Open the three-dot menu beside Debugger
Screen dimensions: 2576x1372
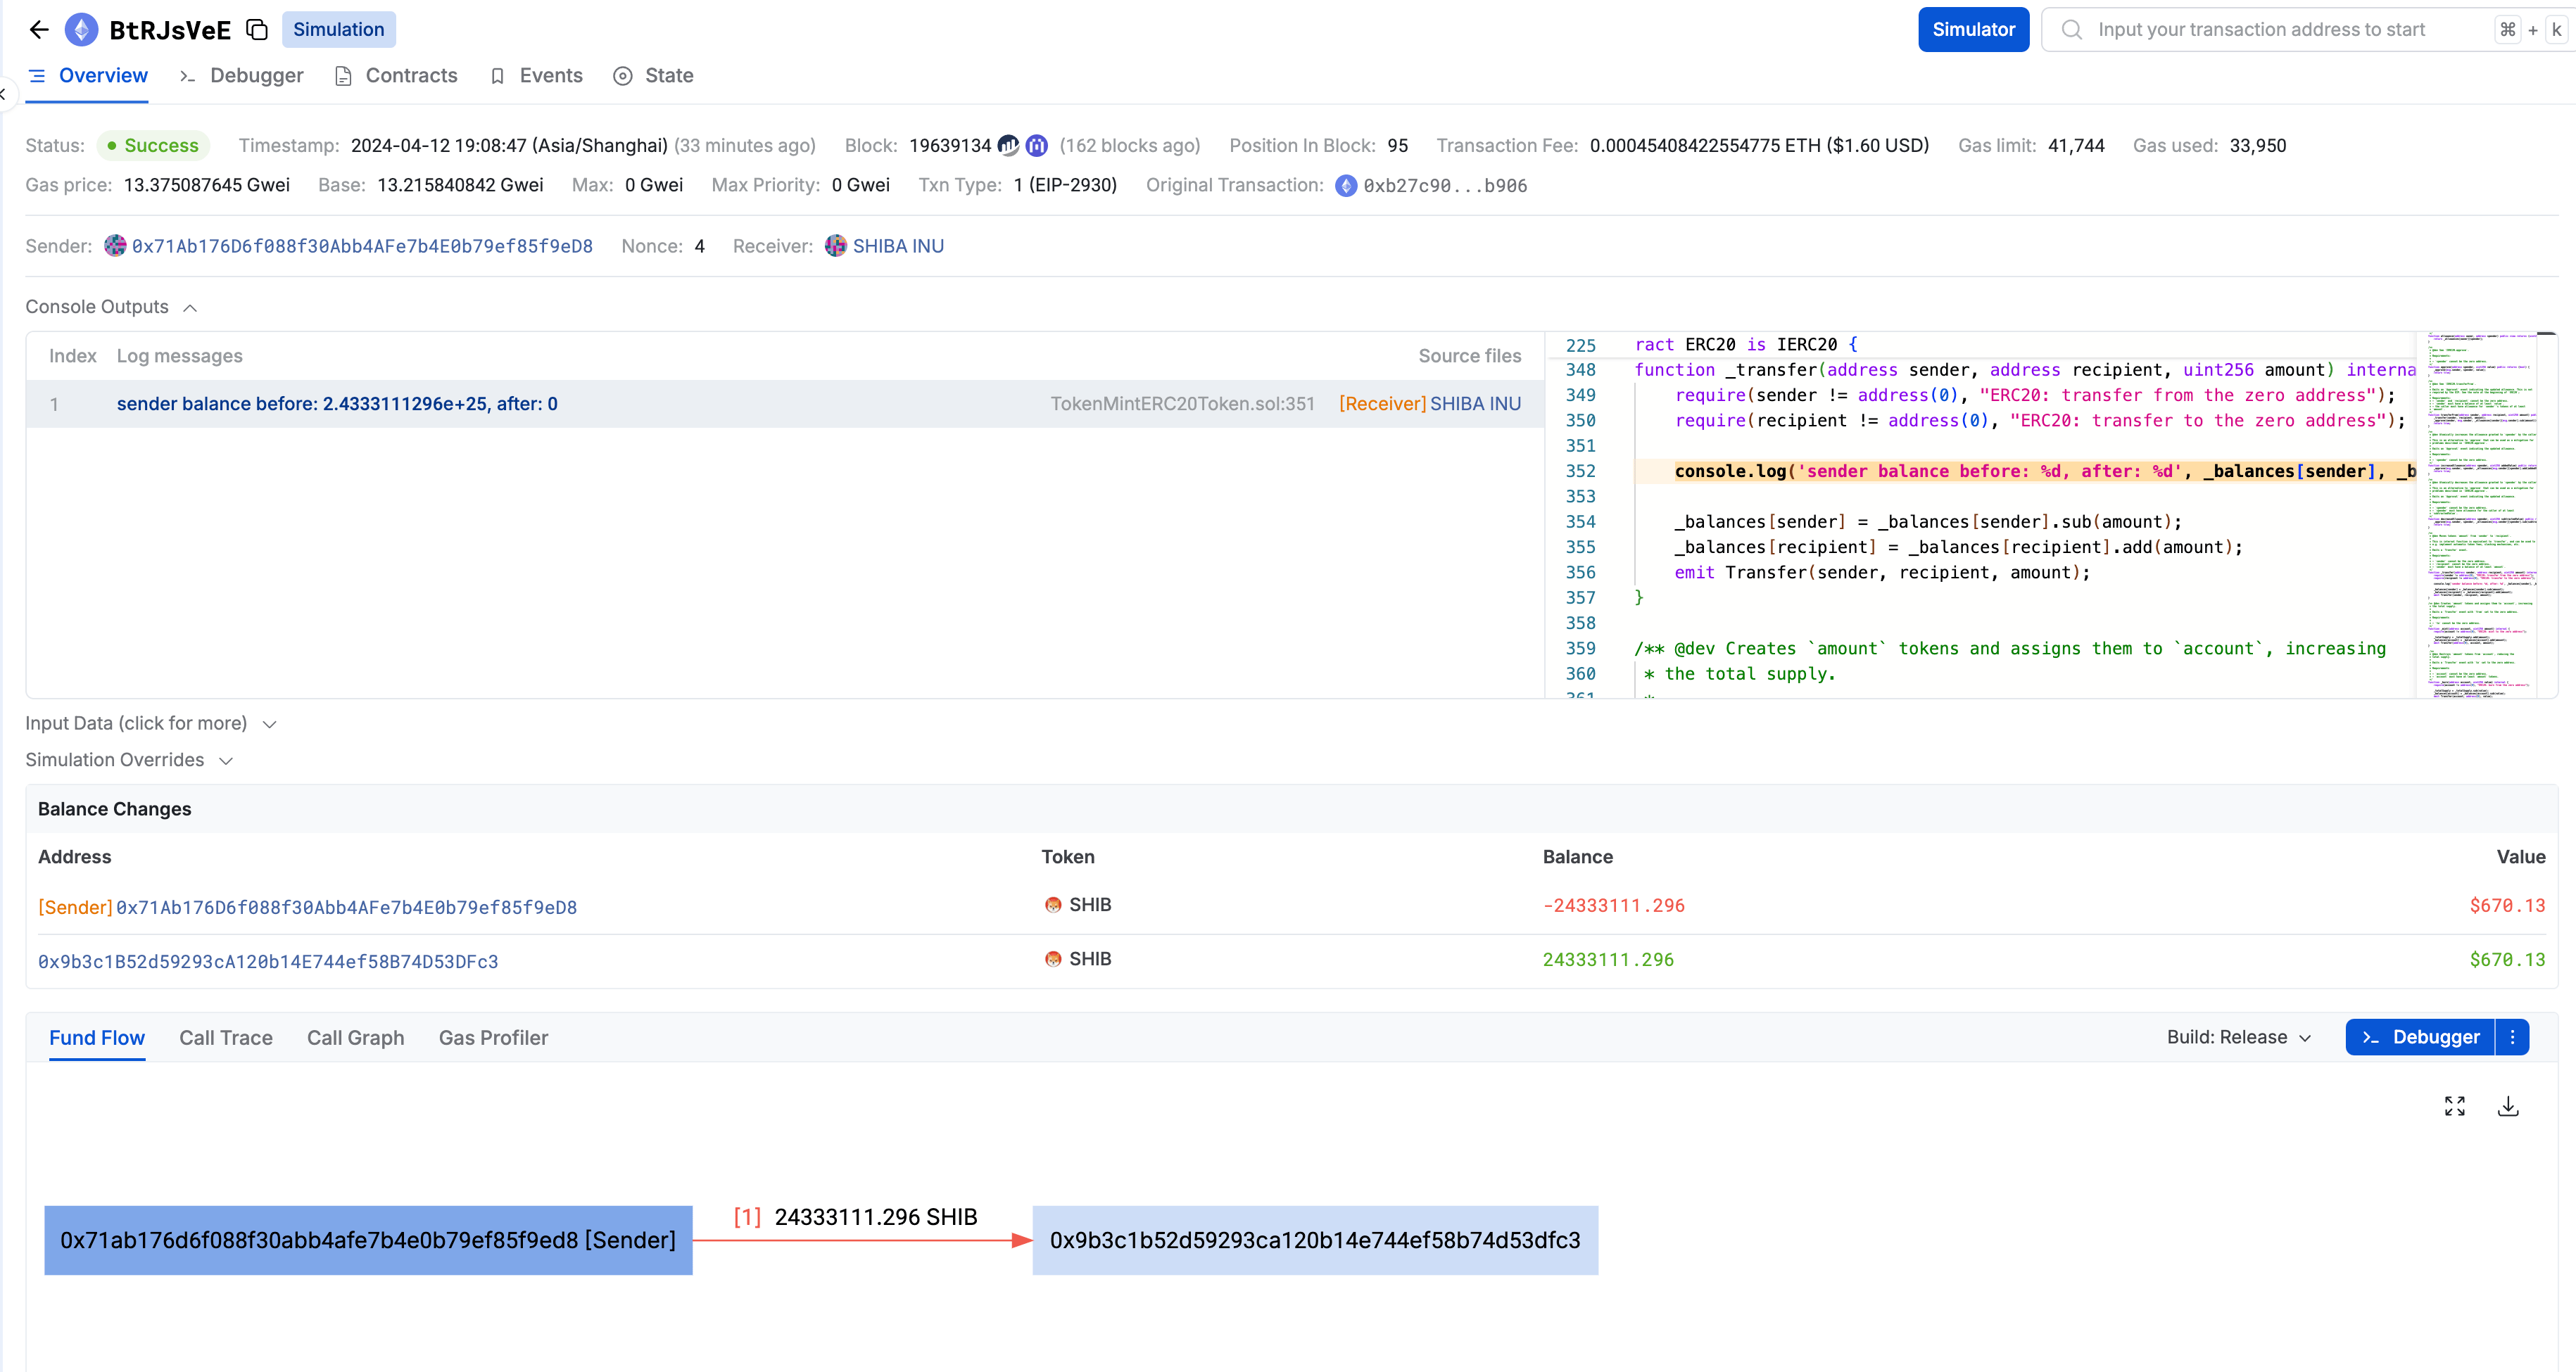(2512, 1037)
